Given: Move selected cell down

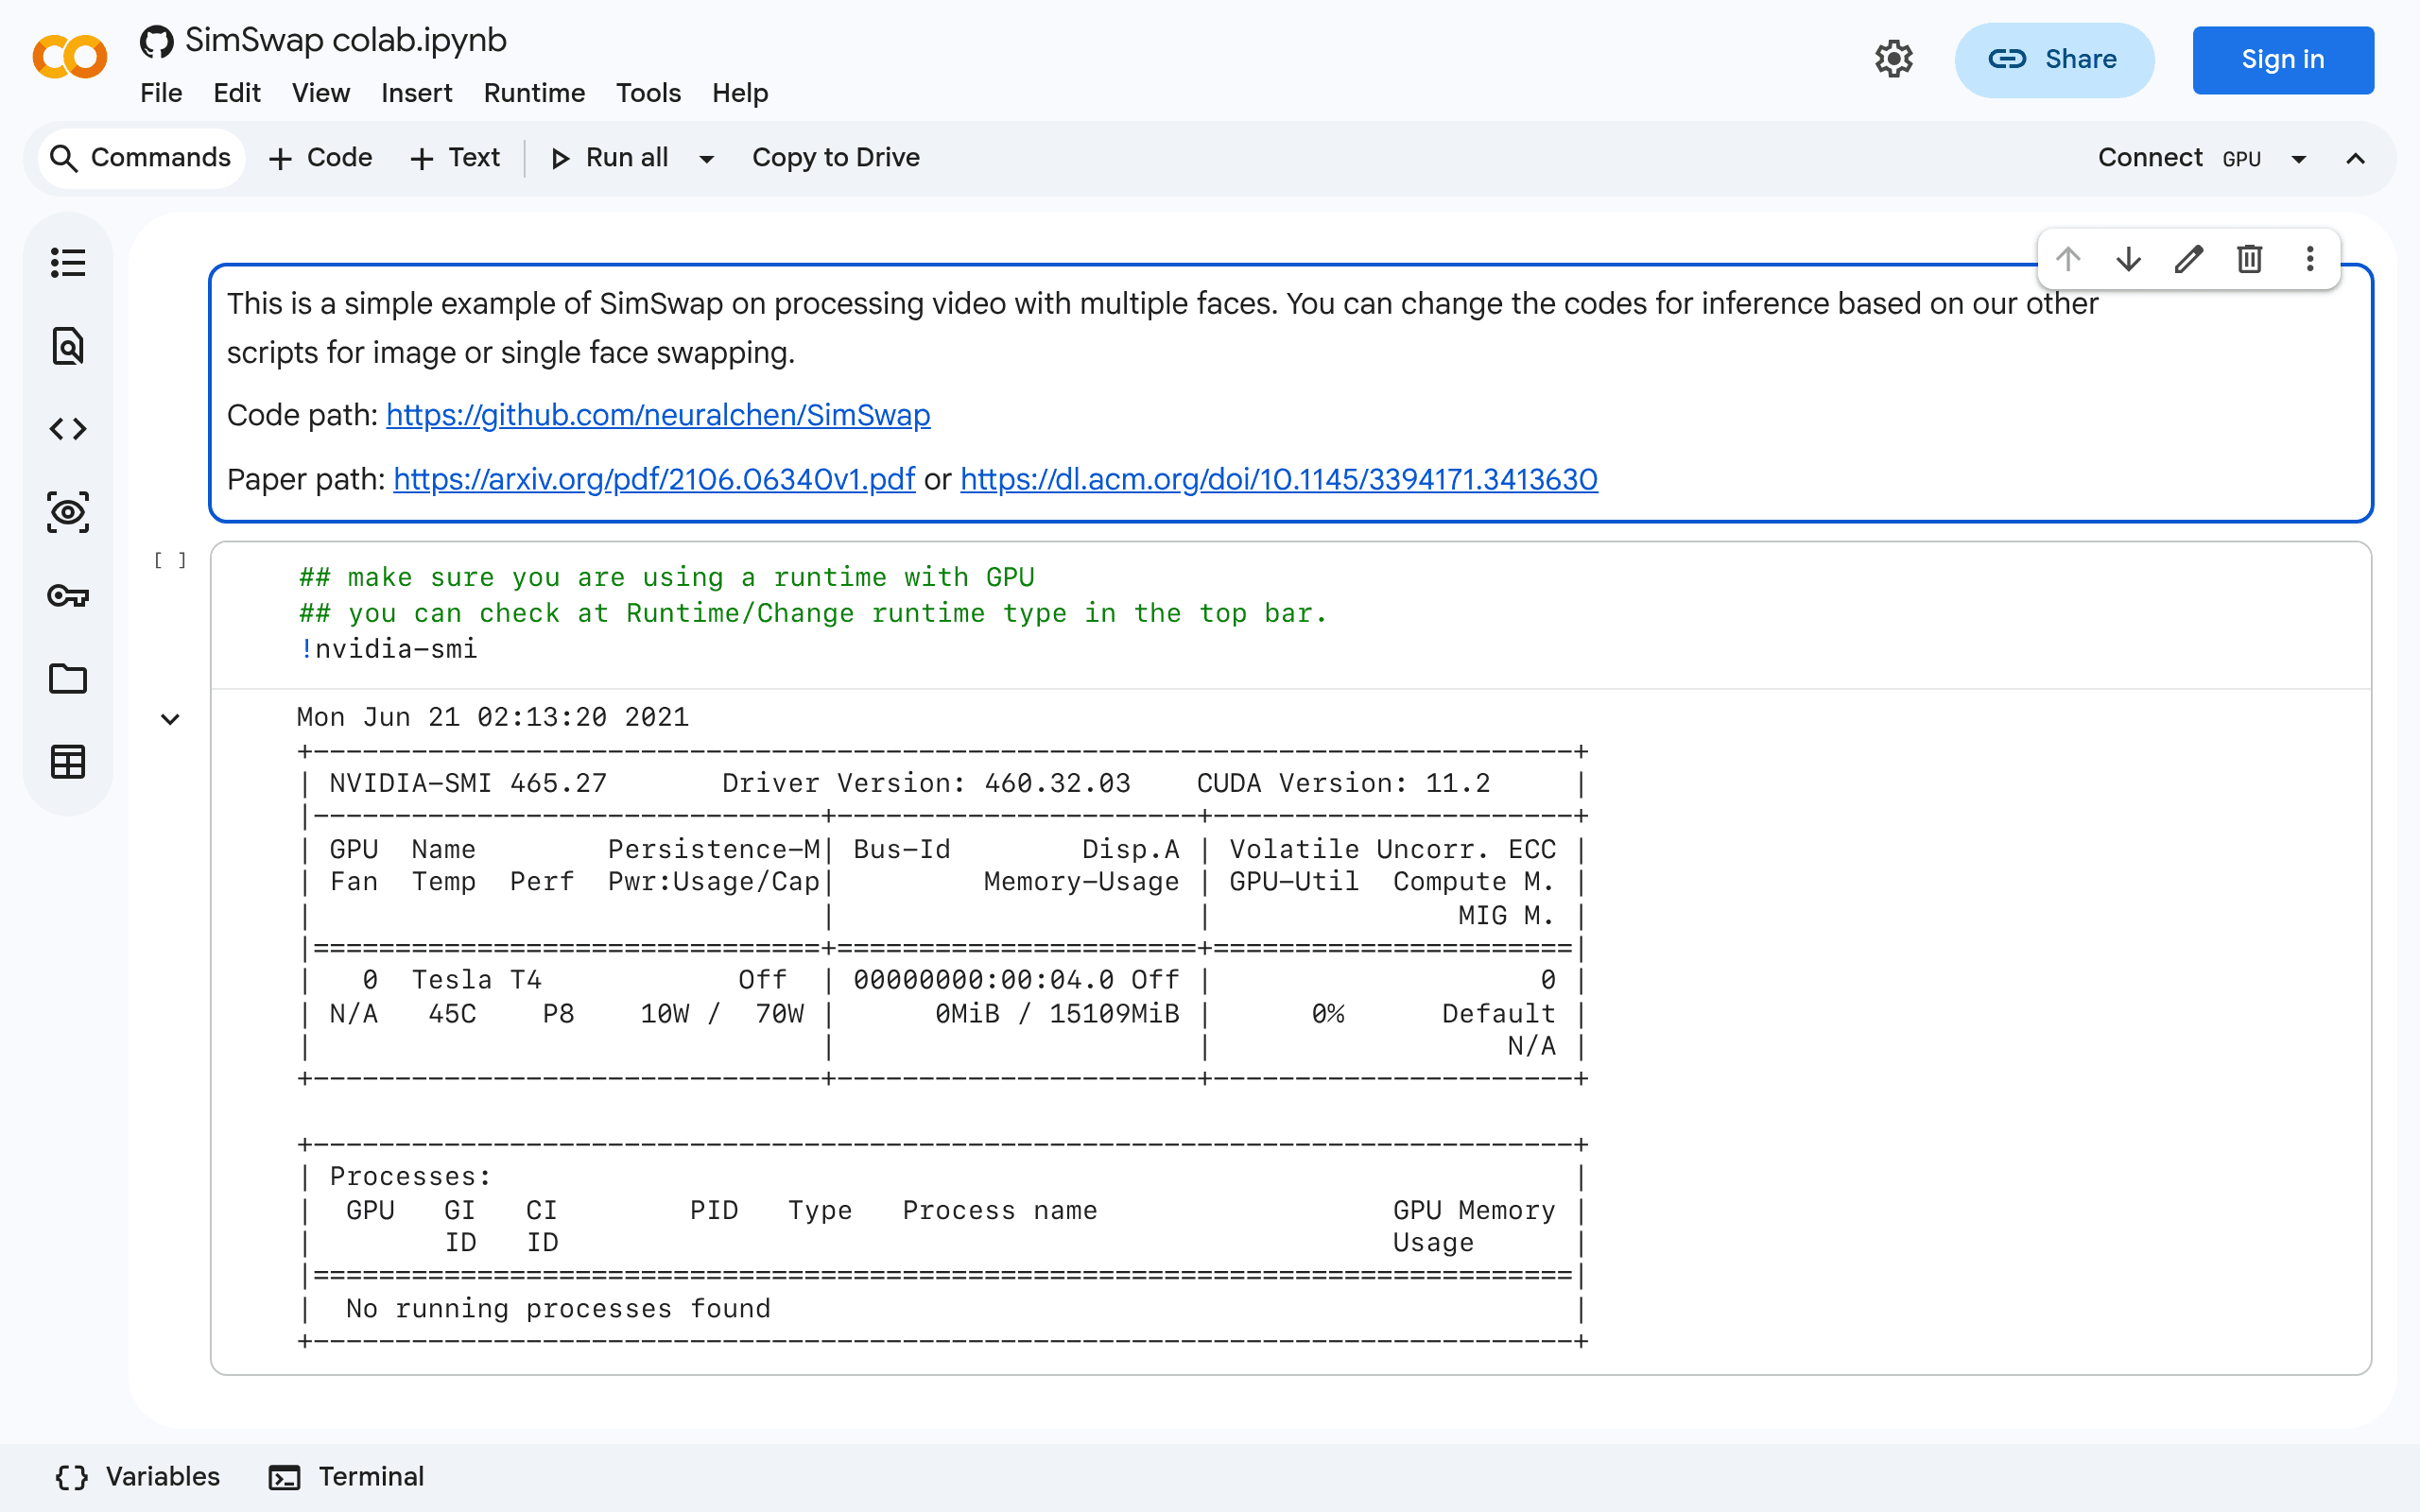Looking at the screenshot, I should [2129, 259].
